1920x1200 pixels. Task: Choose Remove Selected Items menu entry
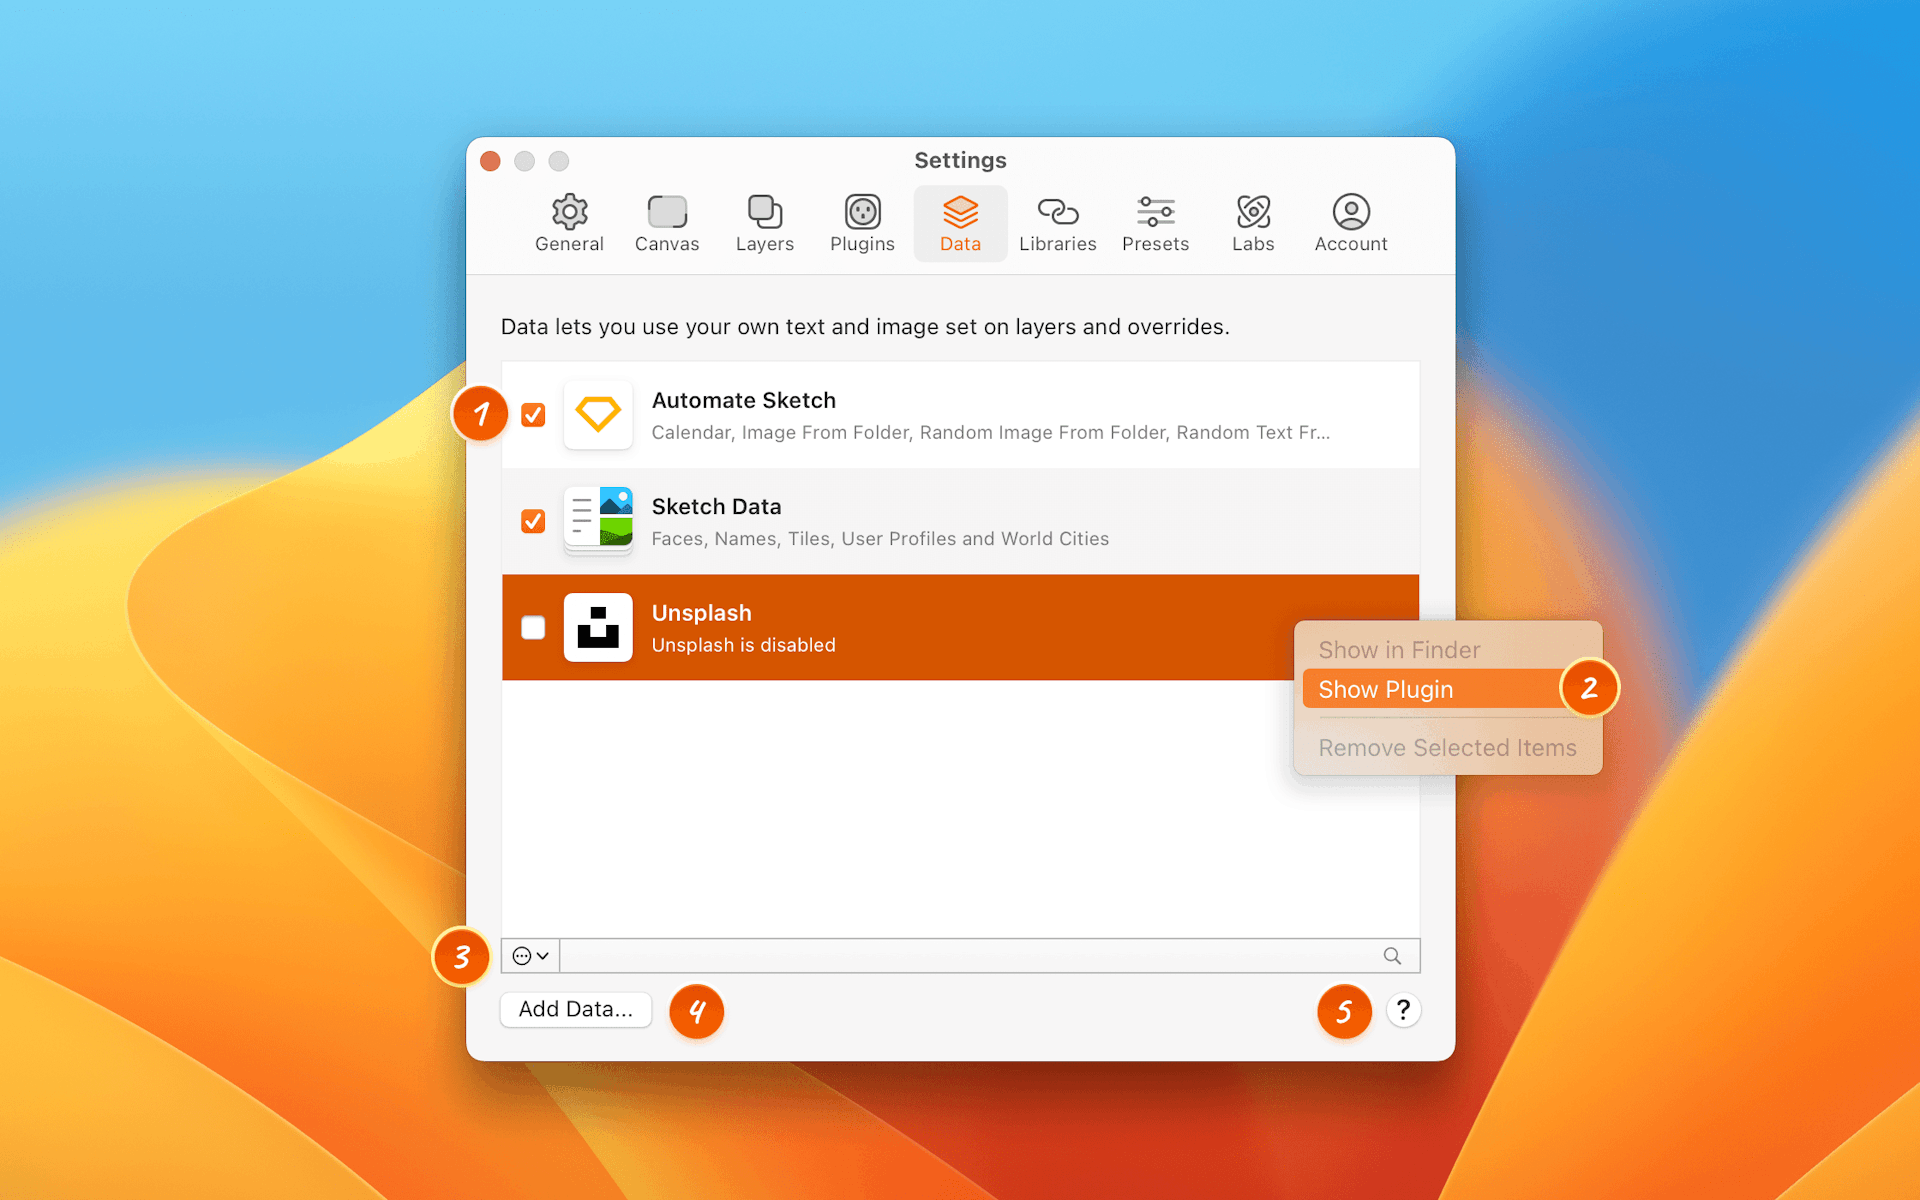point(1447,748)
